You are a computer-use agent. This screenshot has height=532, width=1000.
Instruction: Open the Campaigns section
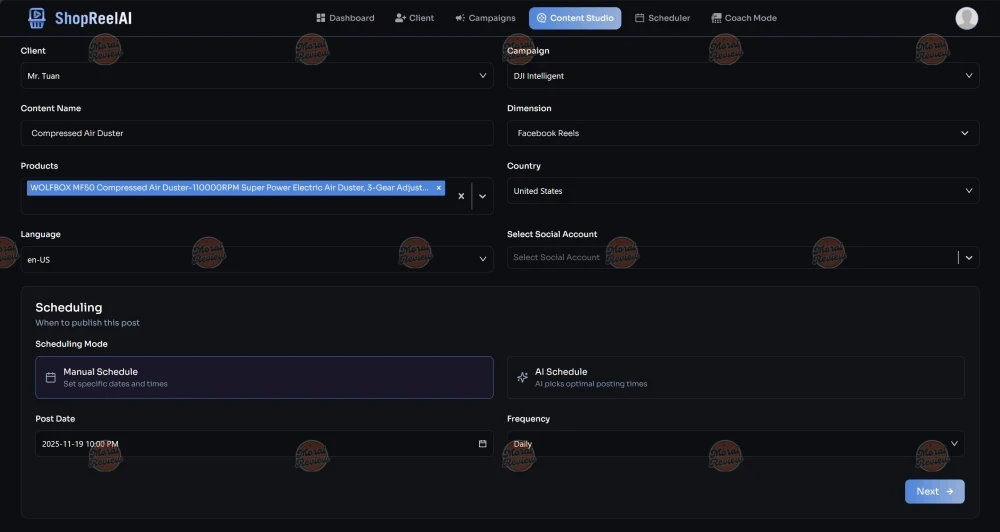coord(485,18)
